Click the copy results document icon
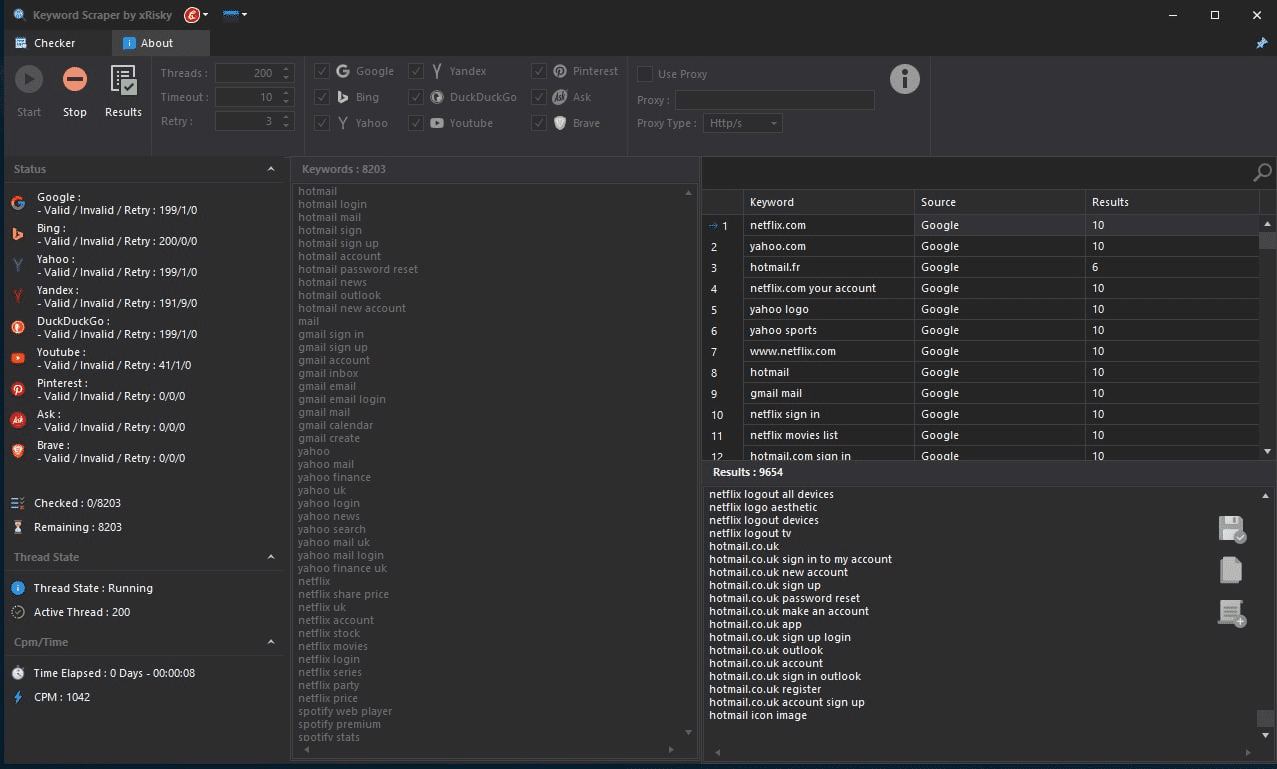1277x769 pixels. point(1231,570)
